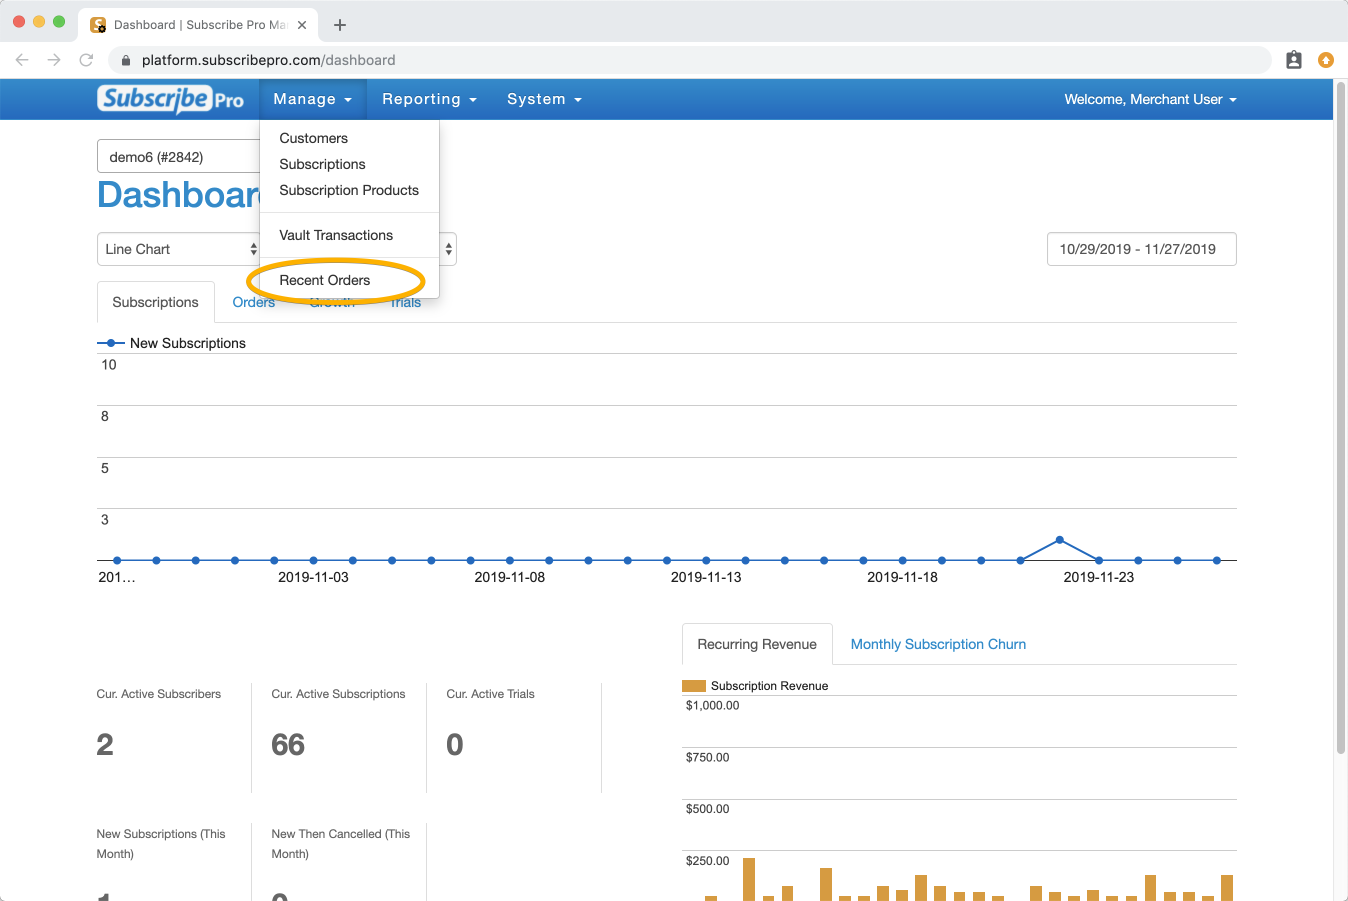Screen dimensions: 1348x901
Task: Open the demo6 (#2842) store selector
Action: pyautogui.click(x=178, y=157)
